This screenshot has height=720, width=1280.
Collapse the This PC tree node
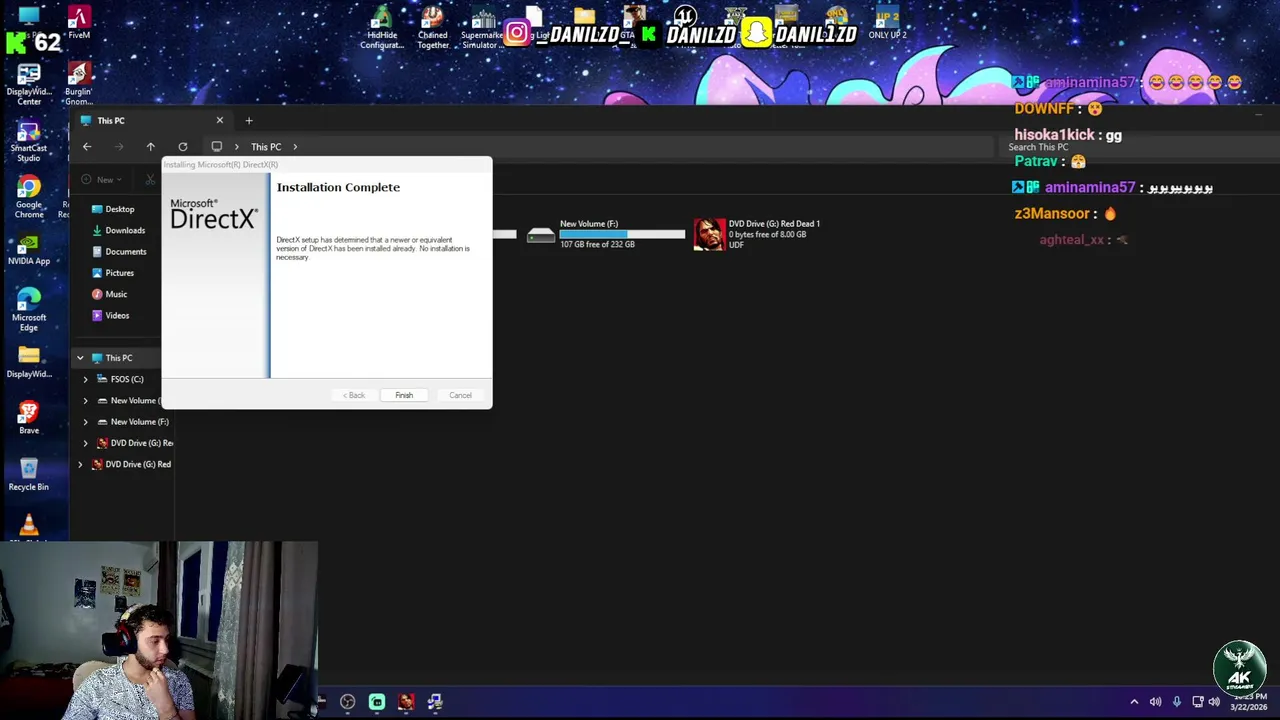(x=80, y=358)
